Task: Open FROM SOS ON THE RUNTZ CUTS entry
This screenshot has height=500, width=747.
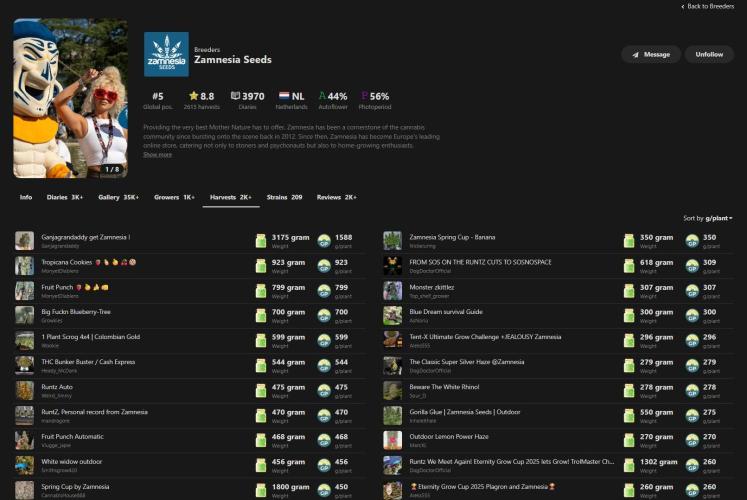Action: point(480,262)
